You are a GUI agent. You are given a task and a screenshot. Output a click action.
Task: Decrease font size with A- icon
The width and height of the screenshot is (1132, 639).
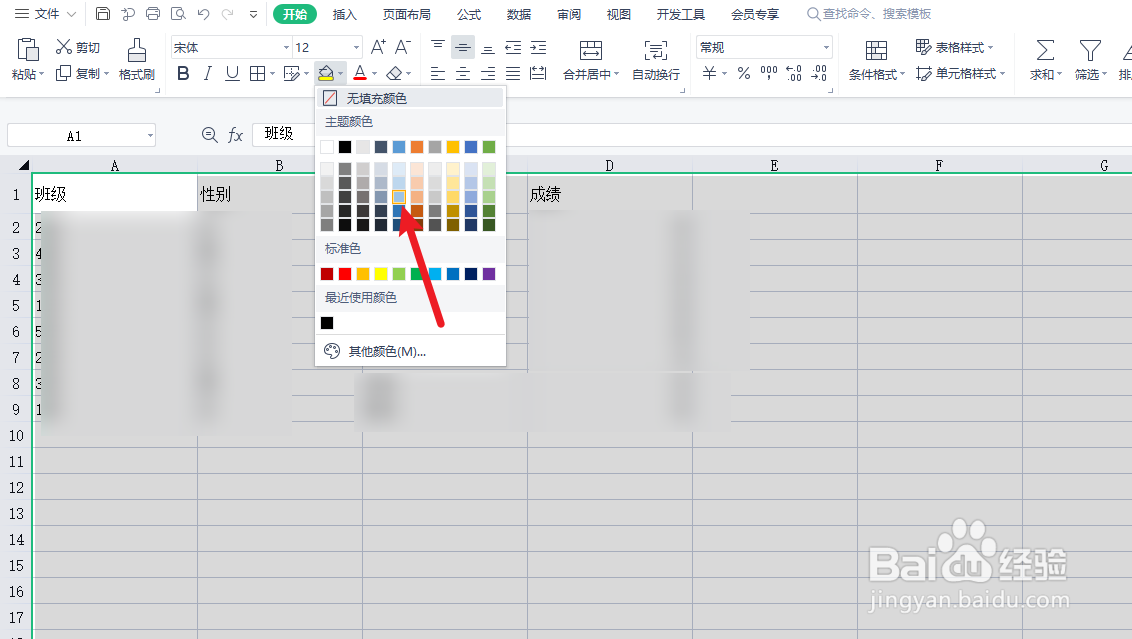[x=403, y=48]
